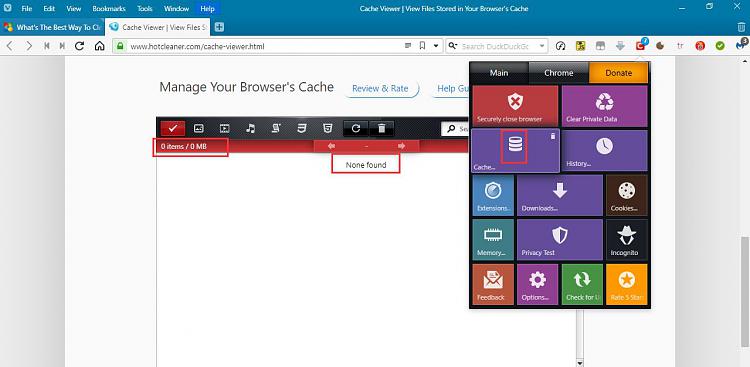Screen dimensions: 750x367
Task: Open the Feedback tile
Action: pos(493,284)
